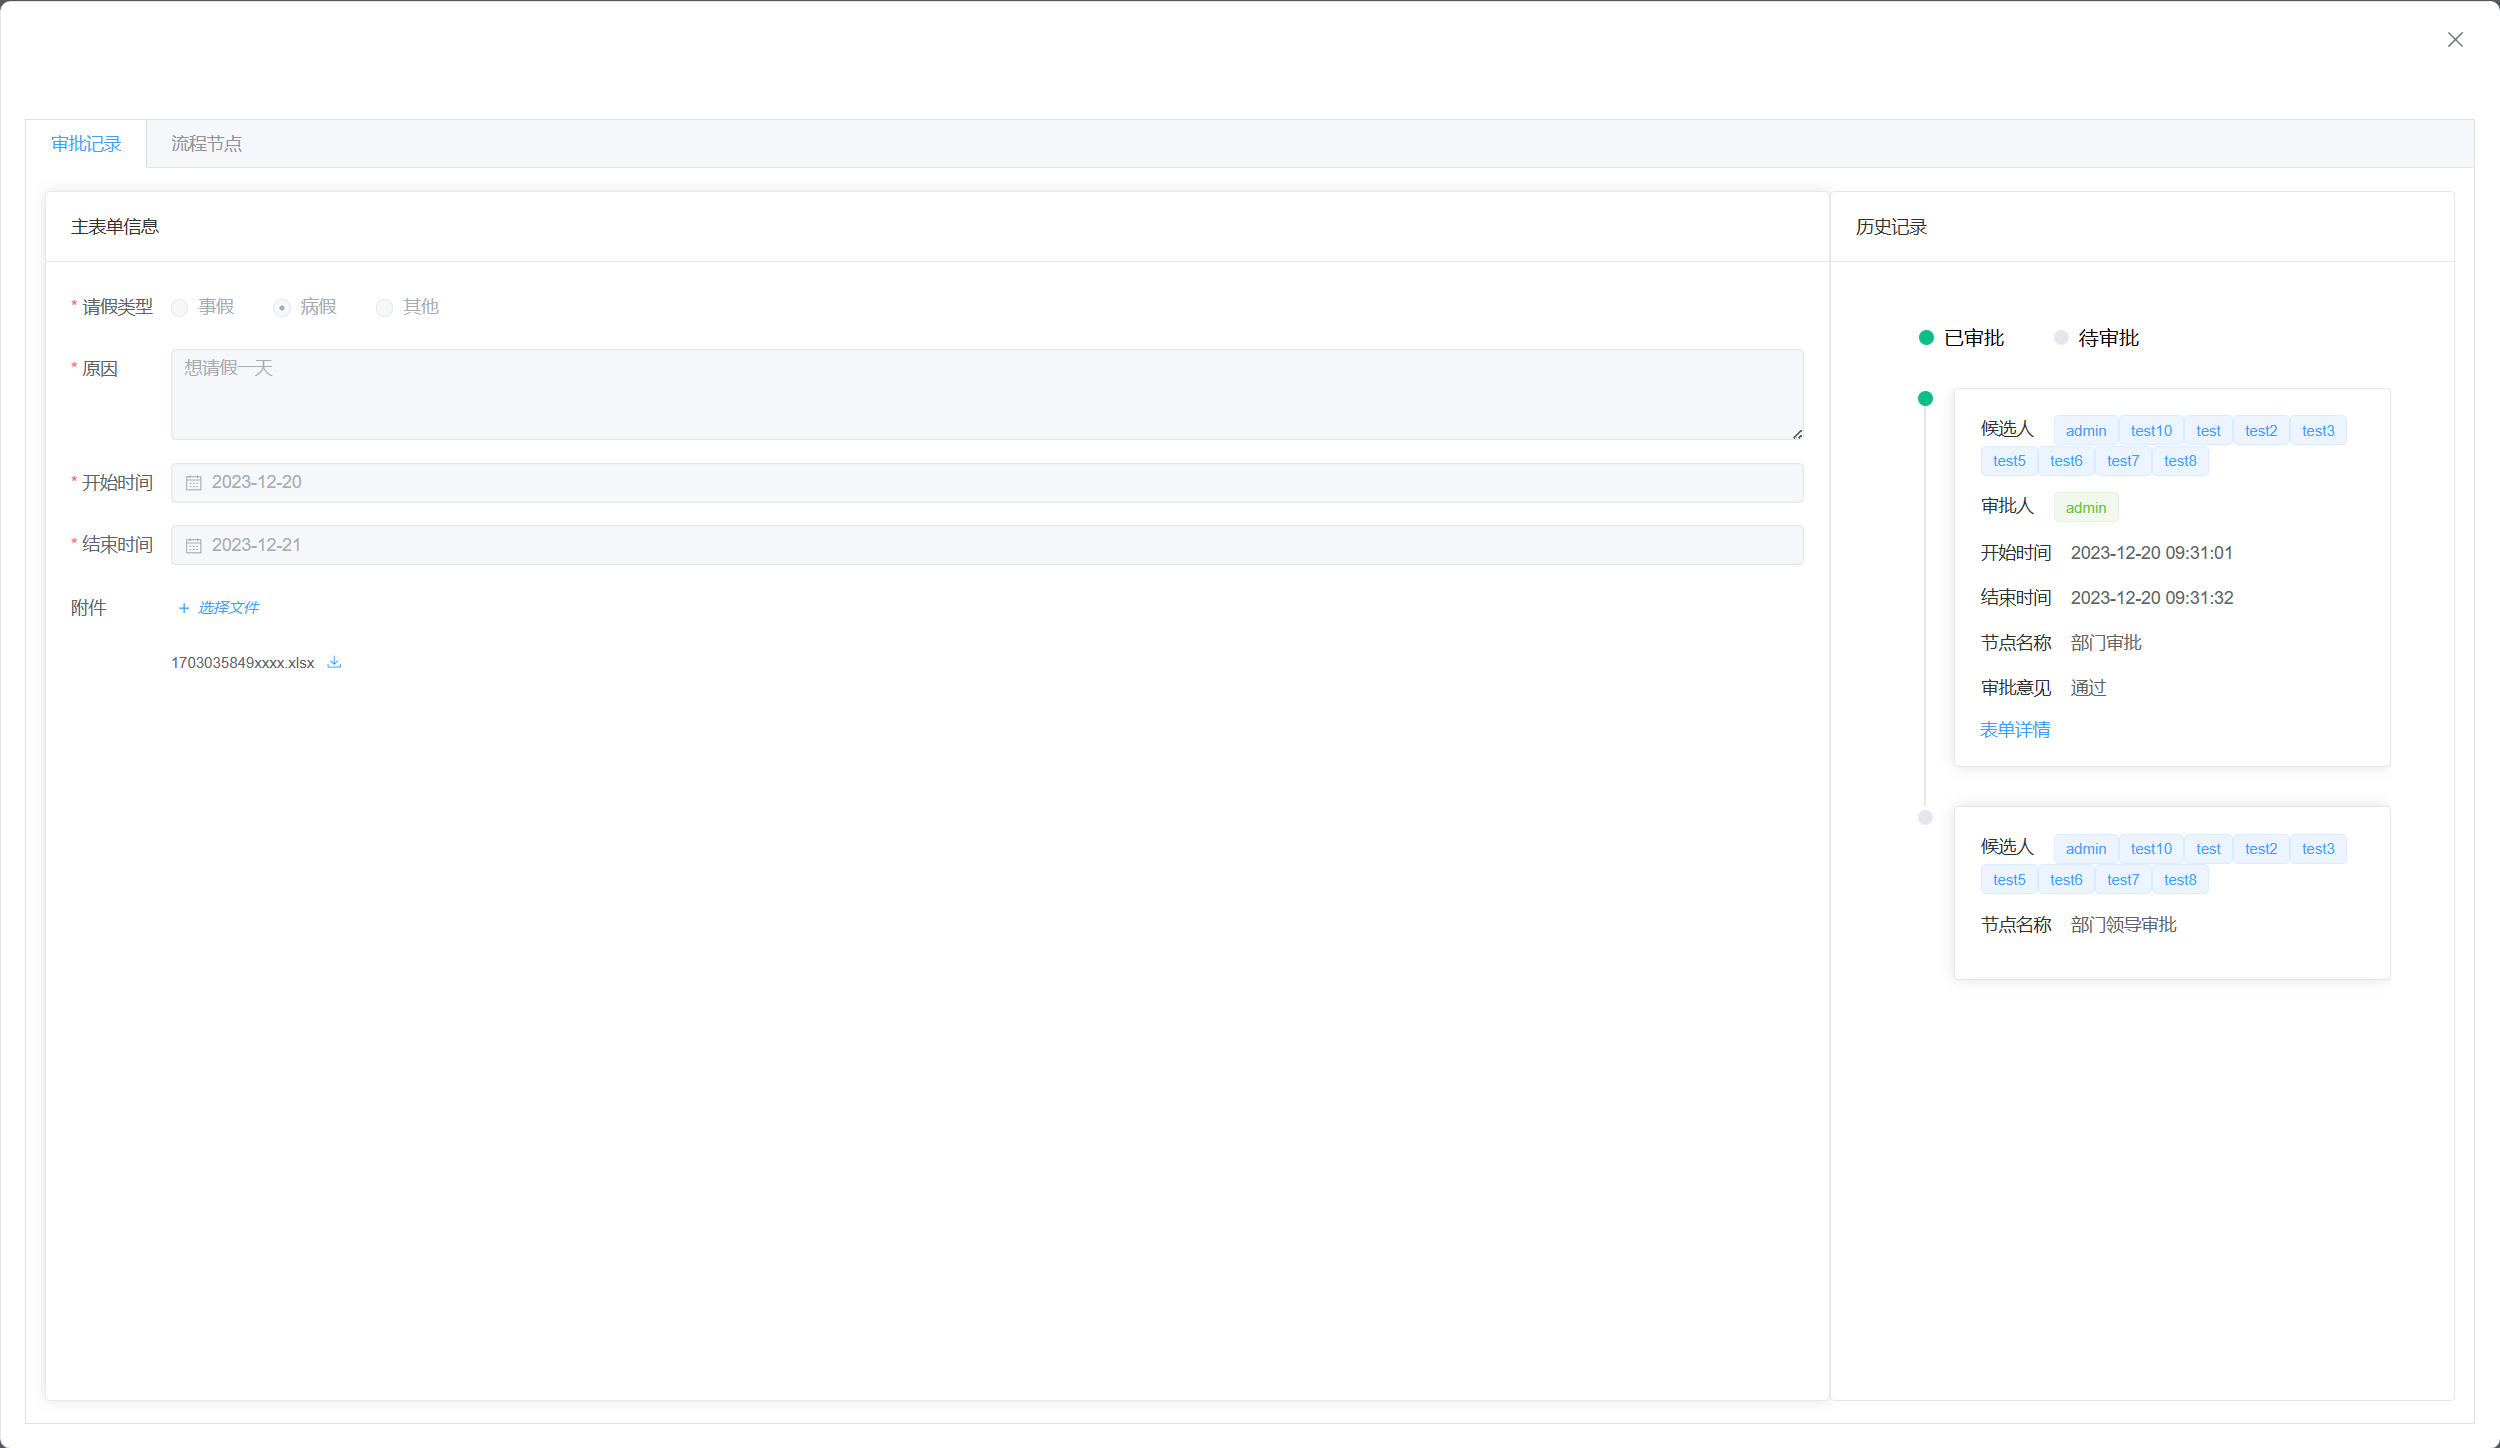Switch to the 流程节点 tab

[206, 144]
